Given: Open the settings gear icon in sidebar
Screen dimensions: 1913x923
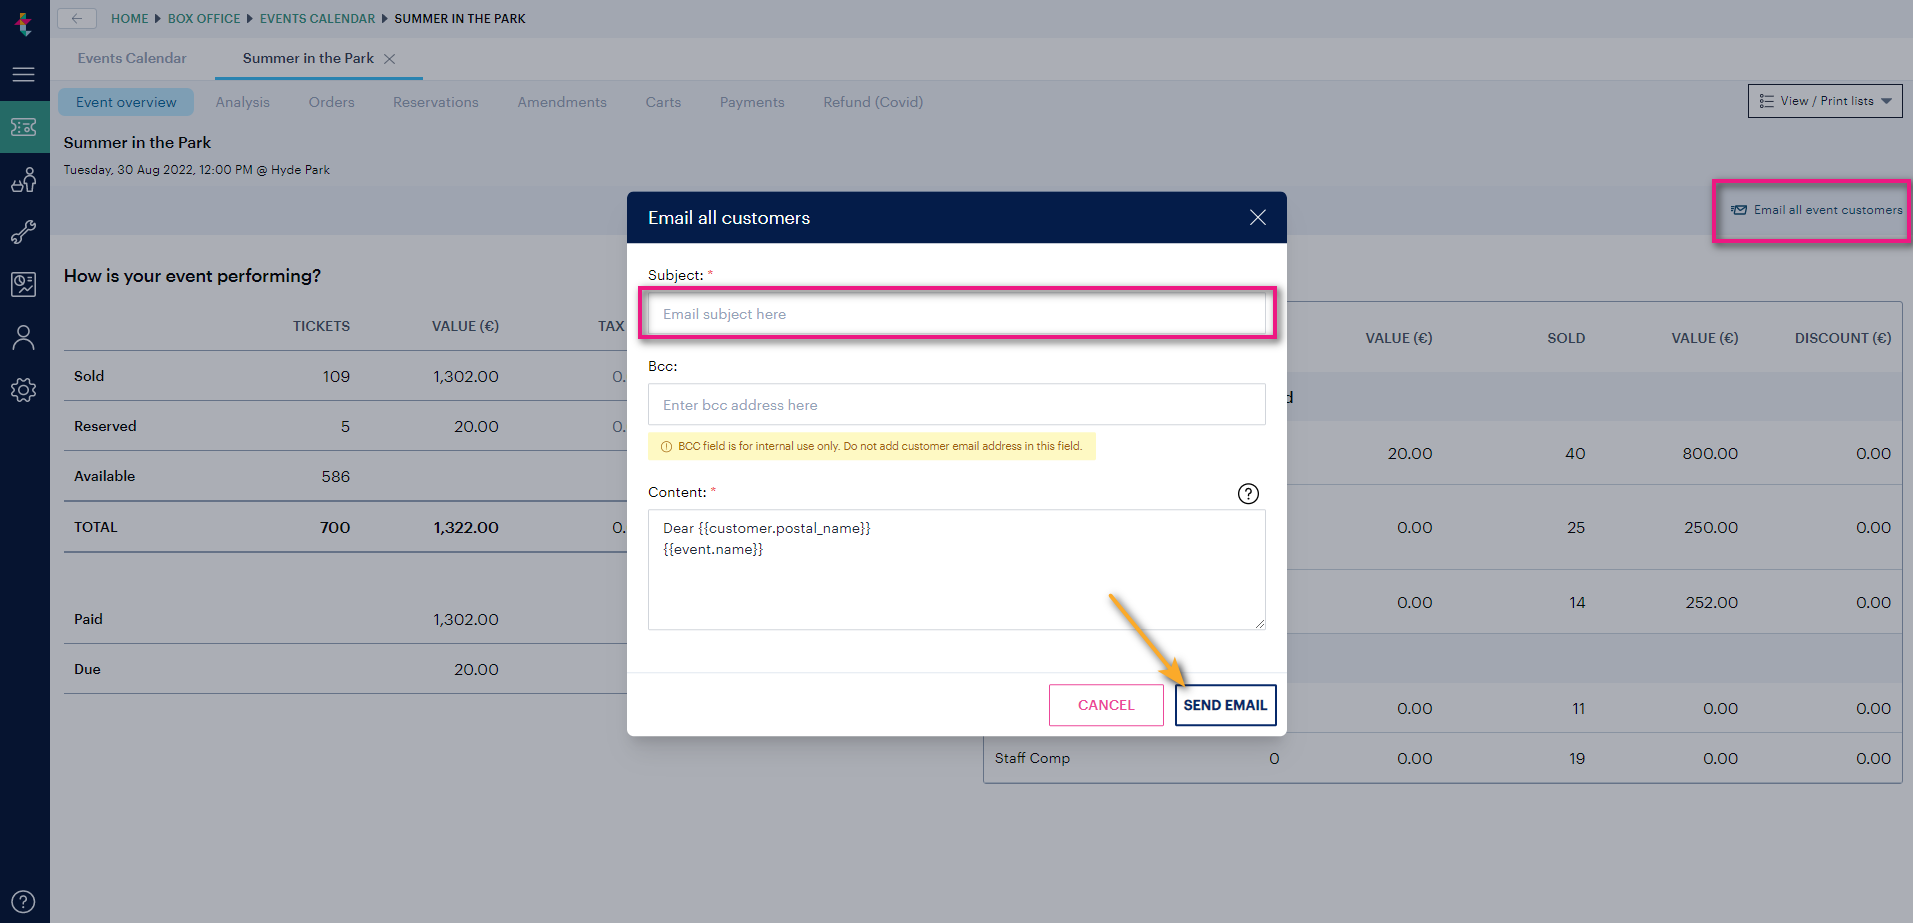Looking at the screenshot, I should 24,390.
